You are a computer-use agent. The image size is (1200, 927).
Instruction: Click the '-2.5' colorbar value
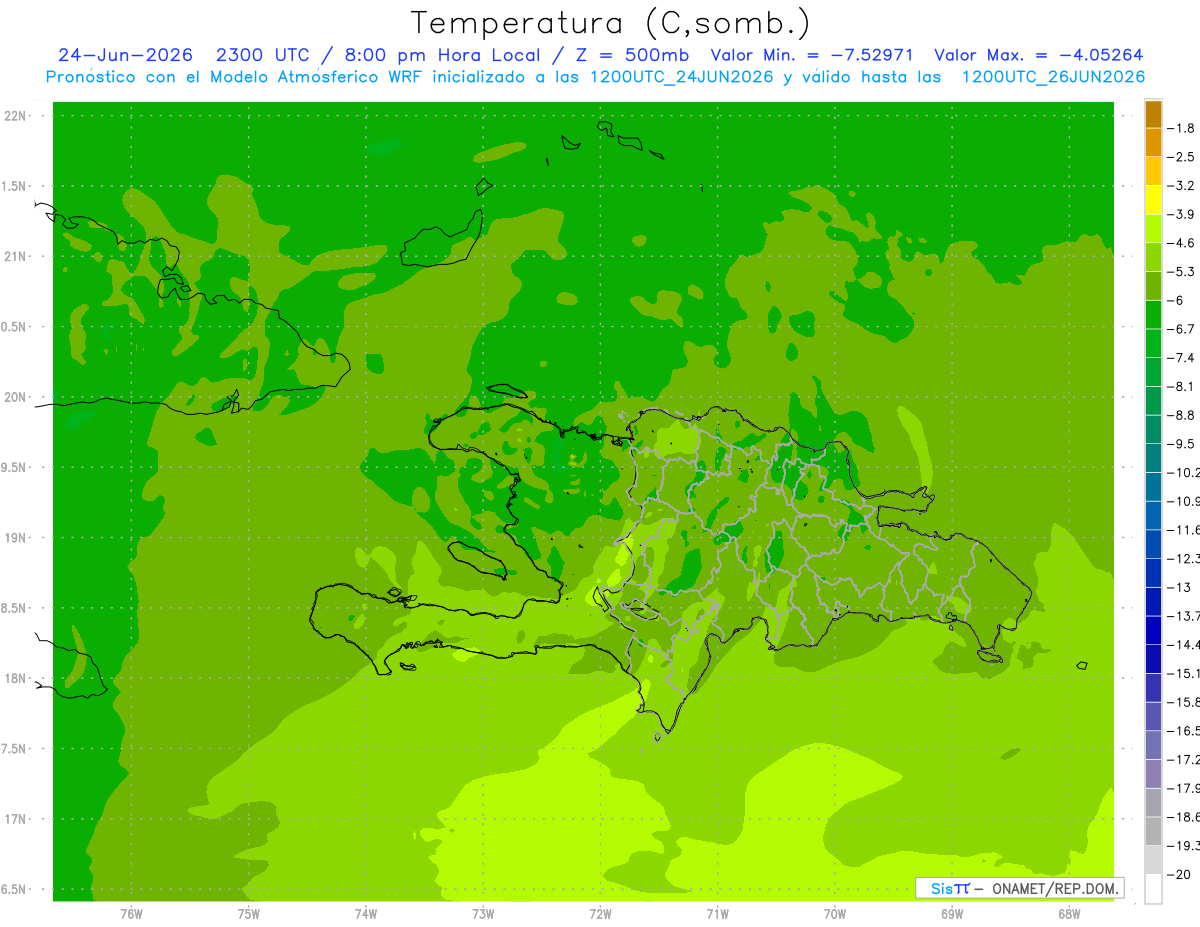pos(1181,157)
